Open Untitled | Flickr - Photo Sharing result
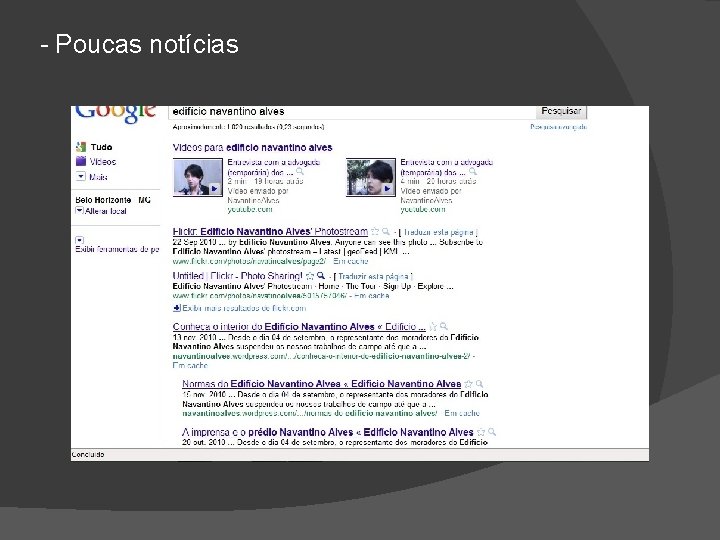Screen dimensions: 720x540 click(x=237, y=276)
